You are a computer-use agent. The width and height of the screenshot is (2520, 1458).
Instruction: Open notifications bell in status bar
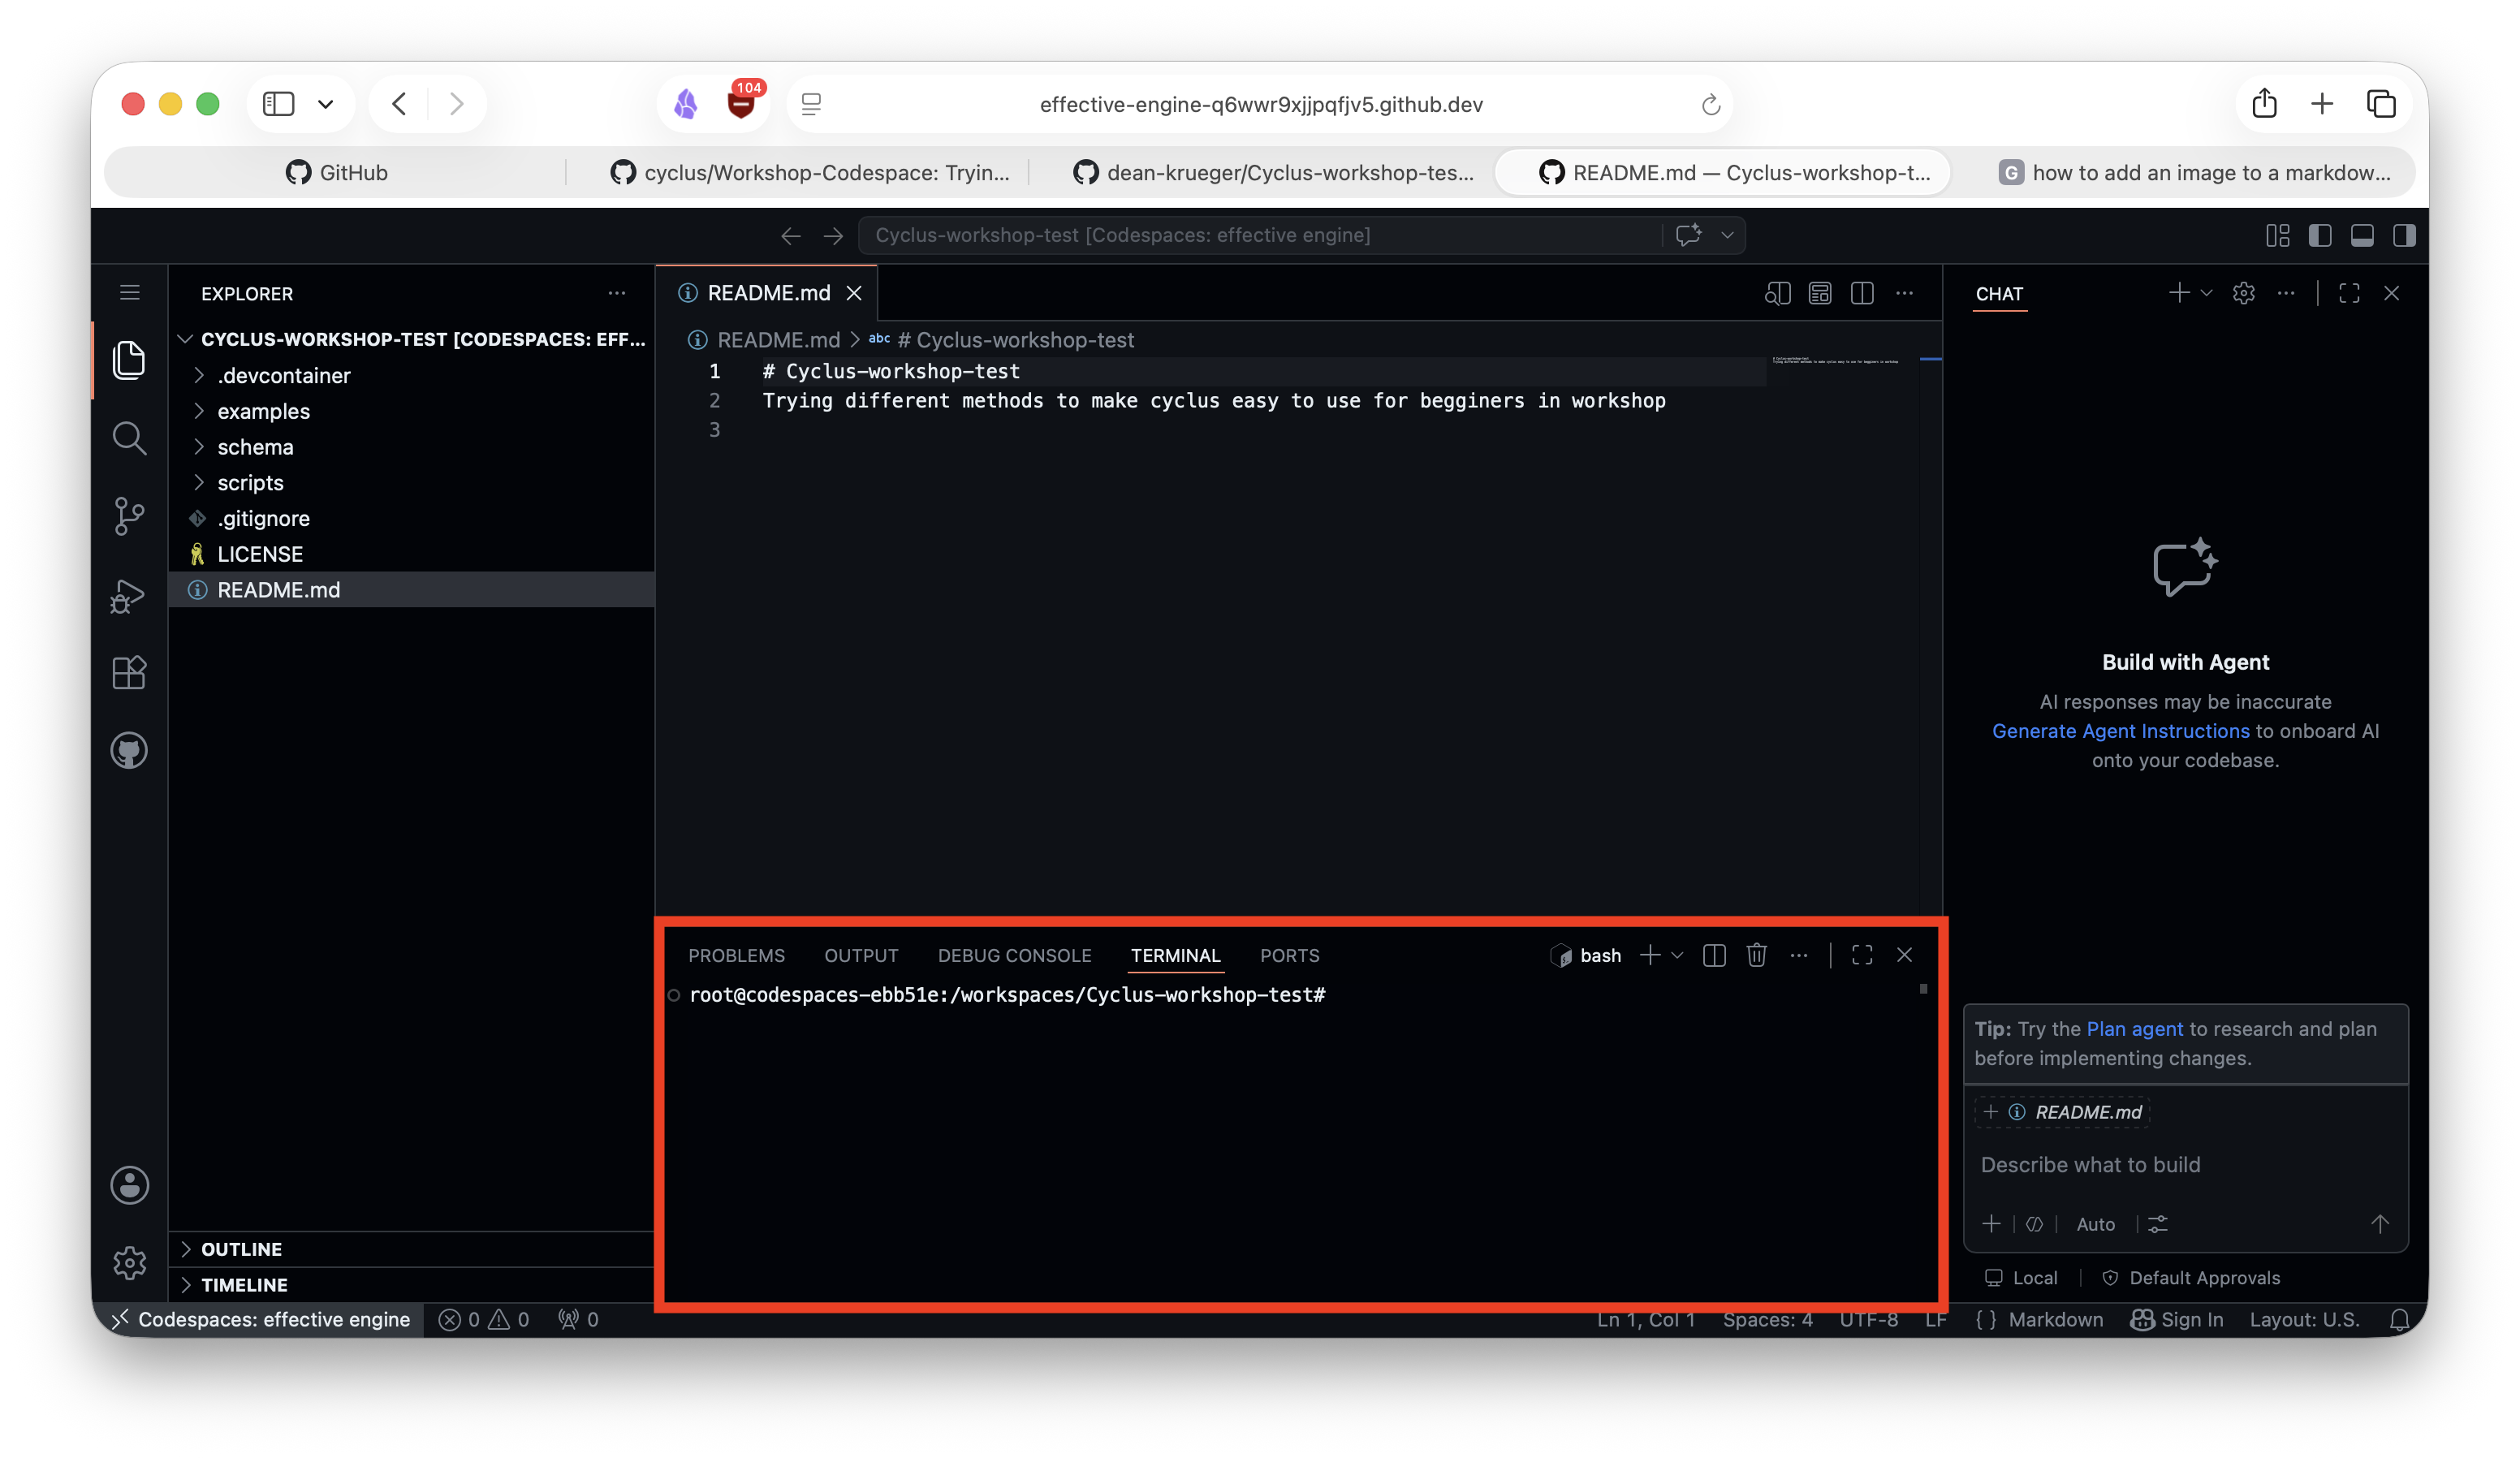(x=2399, y=1320)
